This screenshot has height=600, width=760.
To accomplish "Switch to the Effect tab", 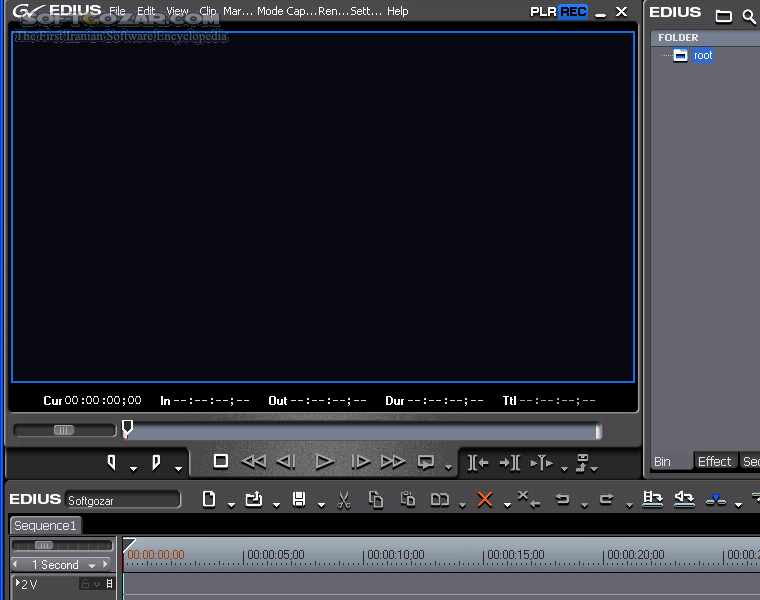I will 714,461.
